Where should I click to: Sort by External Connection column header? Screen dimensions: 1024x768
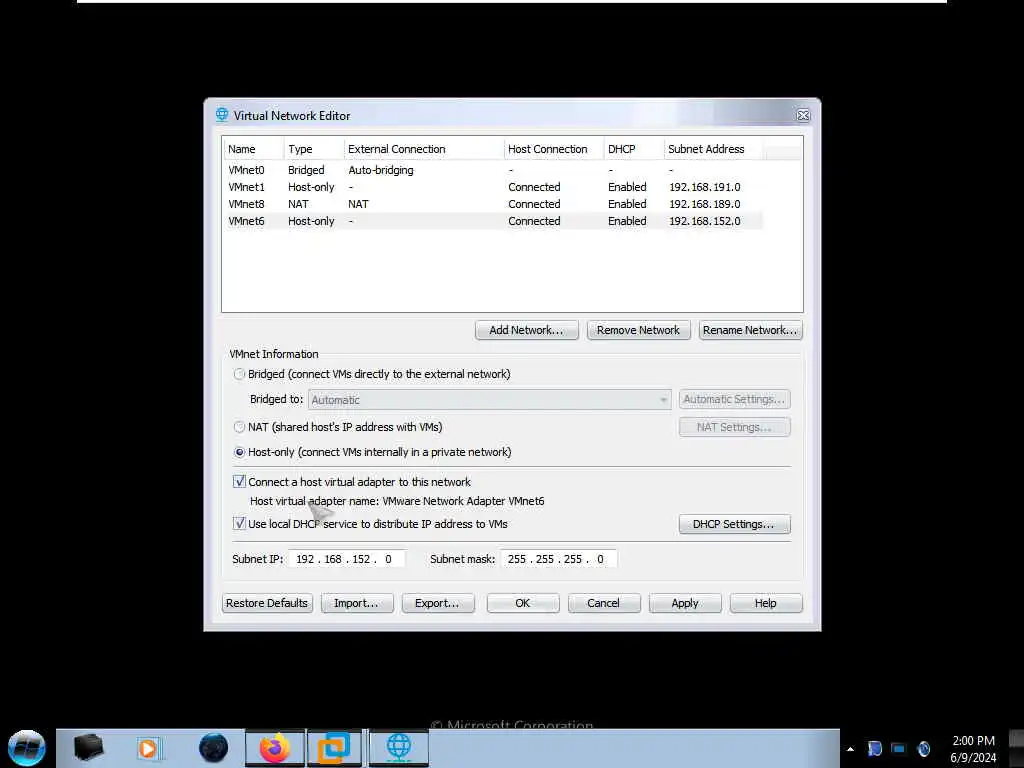click(x=424, y=149)
